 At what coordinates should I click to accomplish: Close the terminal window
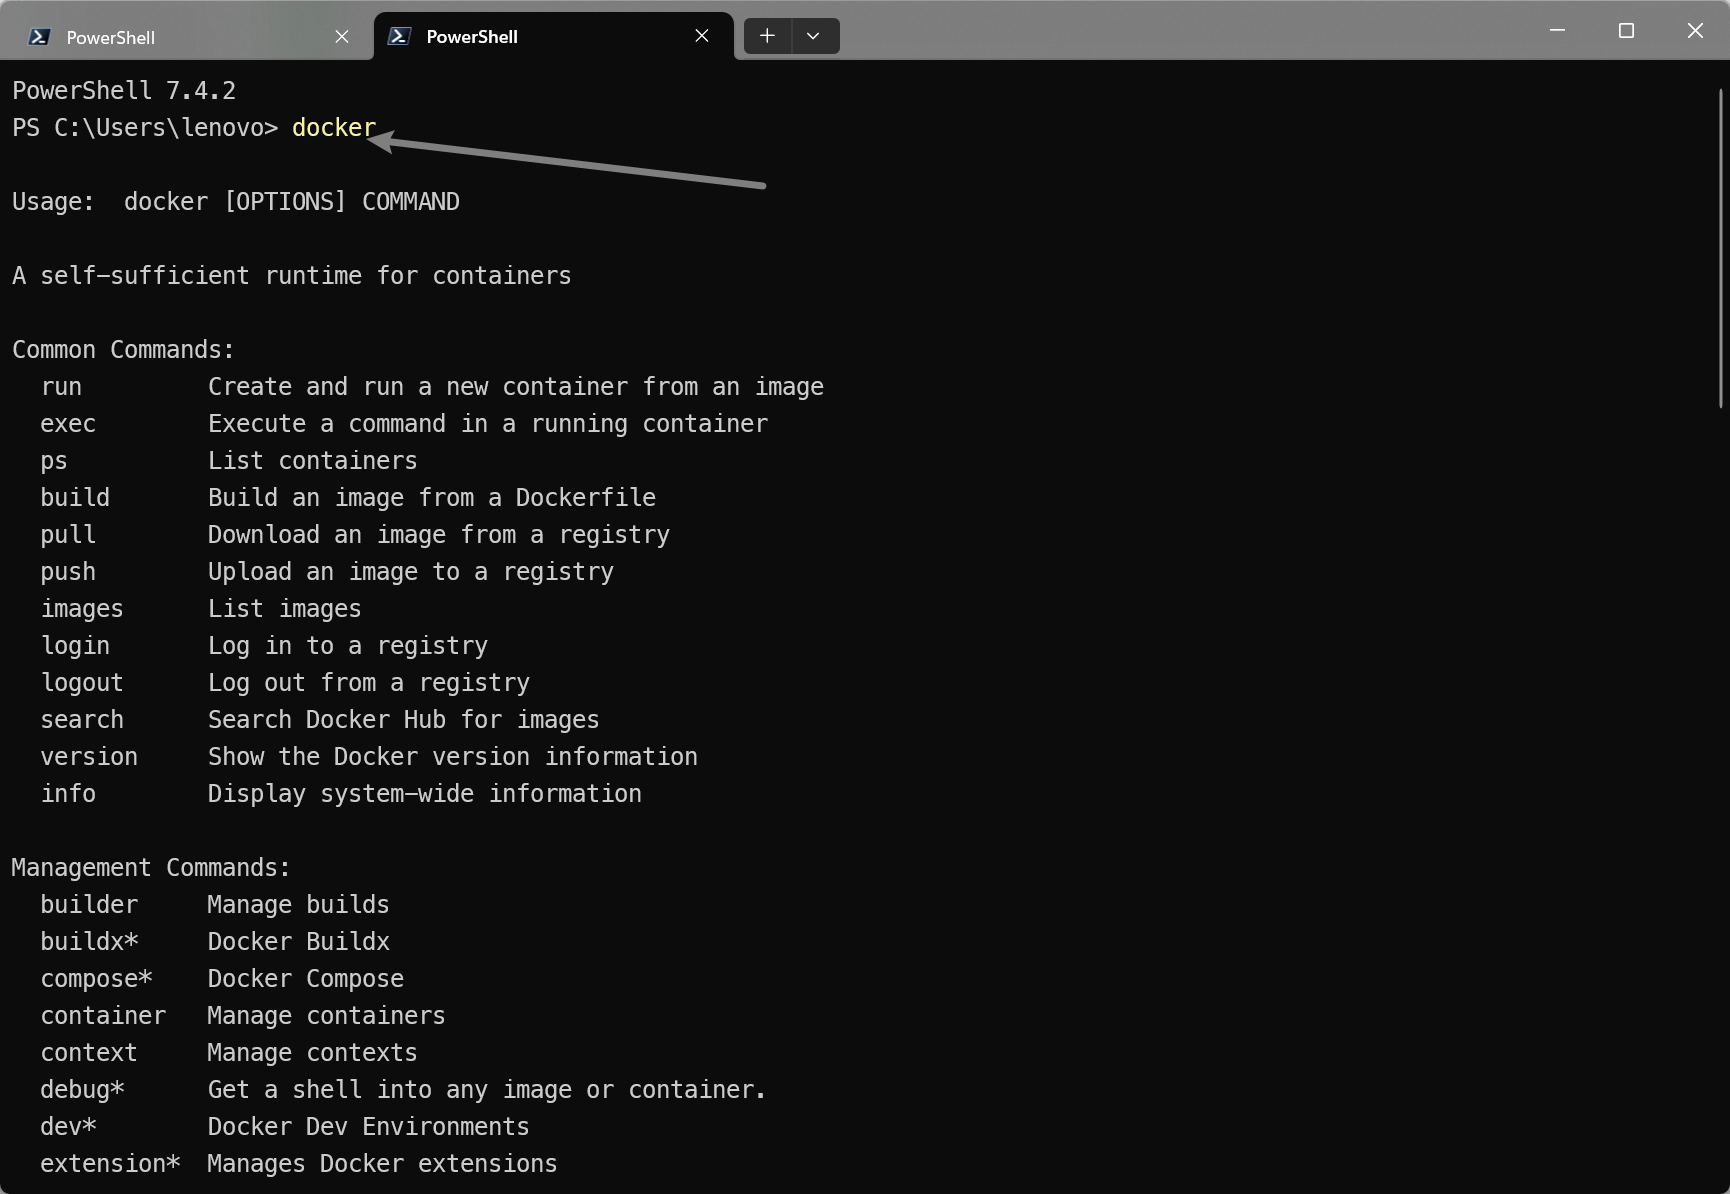1695,31
